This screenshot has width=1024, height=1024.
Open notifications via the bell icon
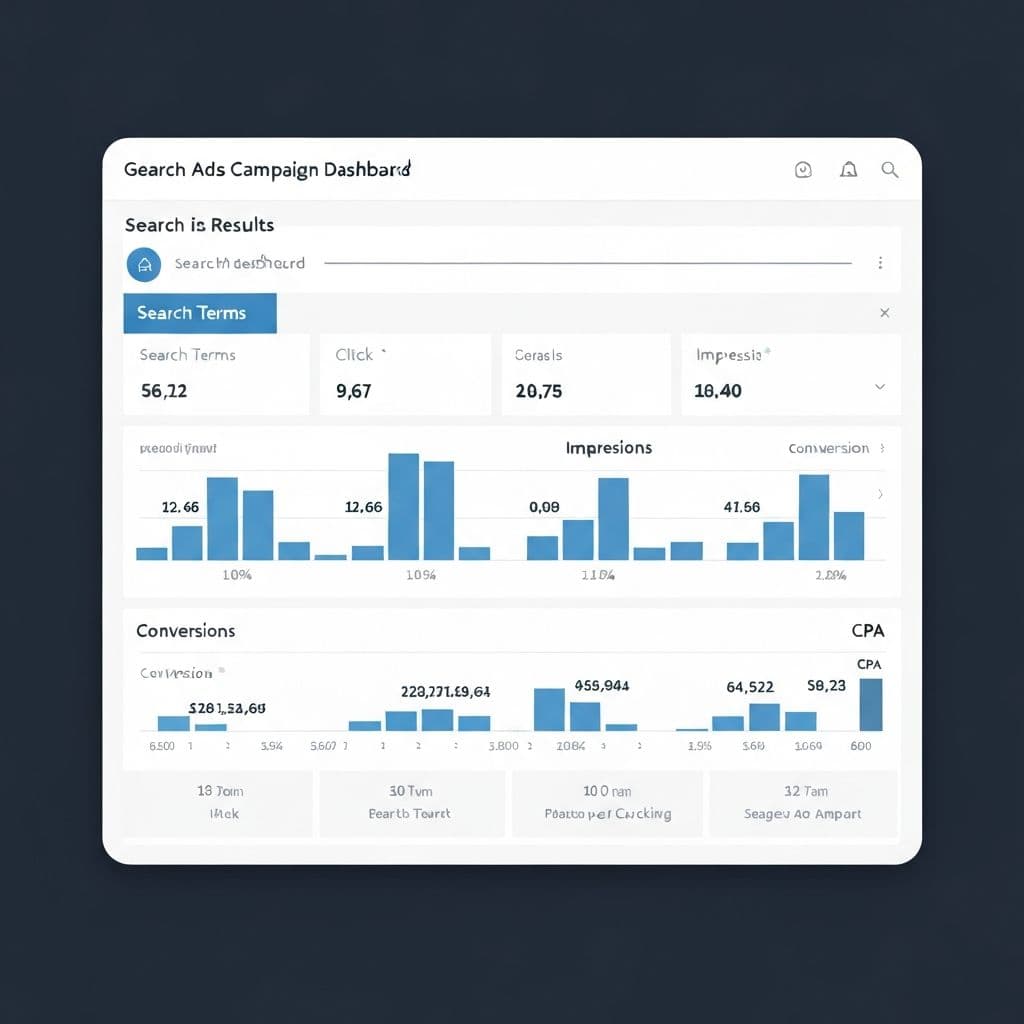[848, 170]
